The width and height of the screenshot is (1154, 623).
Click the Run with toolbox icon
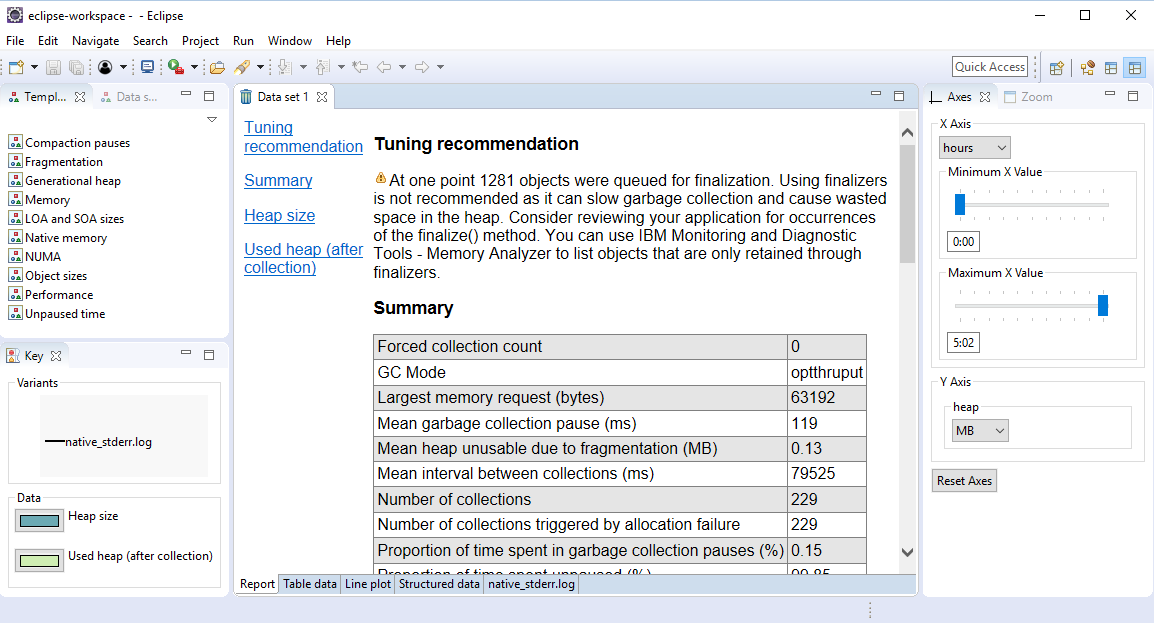click(x=176, y=68)
